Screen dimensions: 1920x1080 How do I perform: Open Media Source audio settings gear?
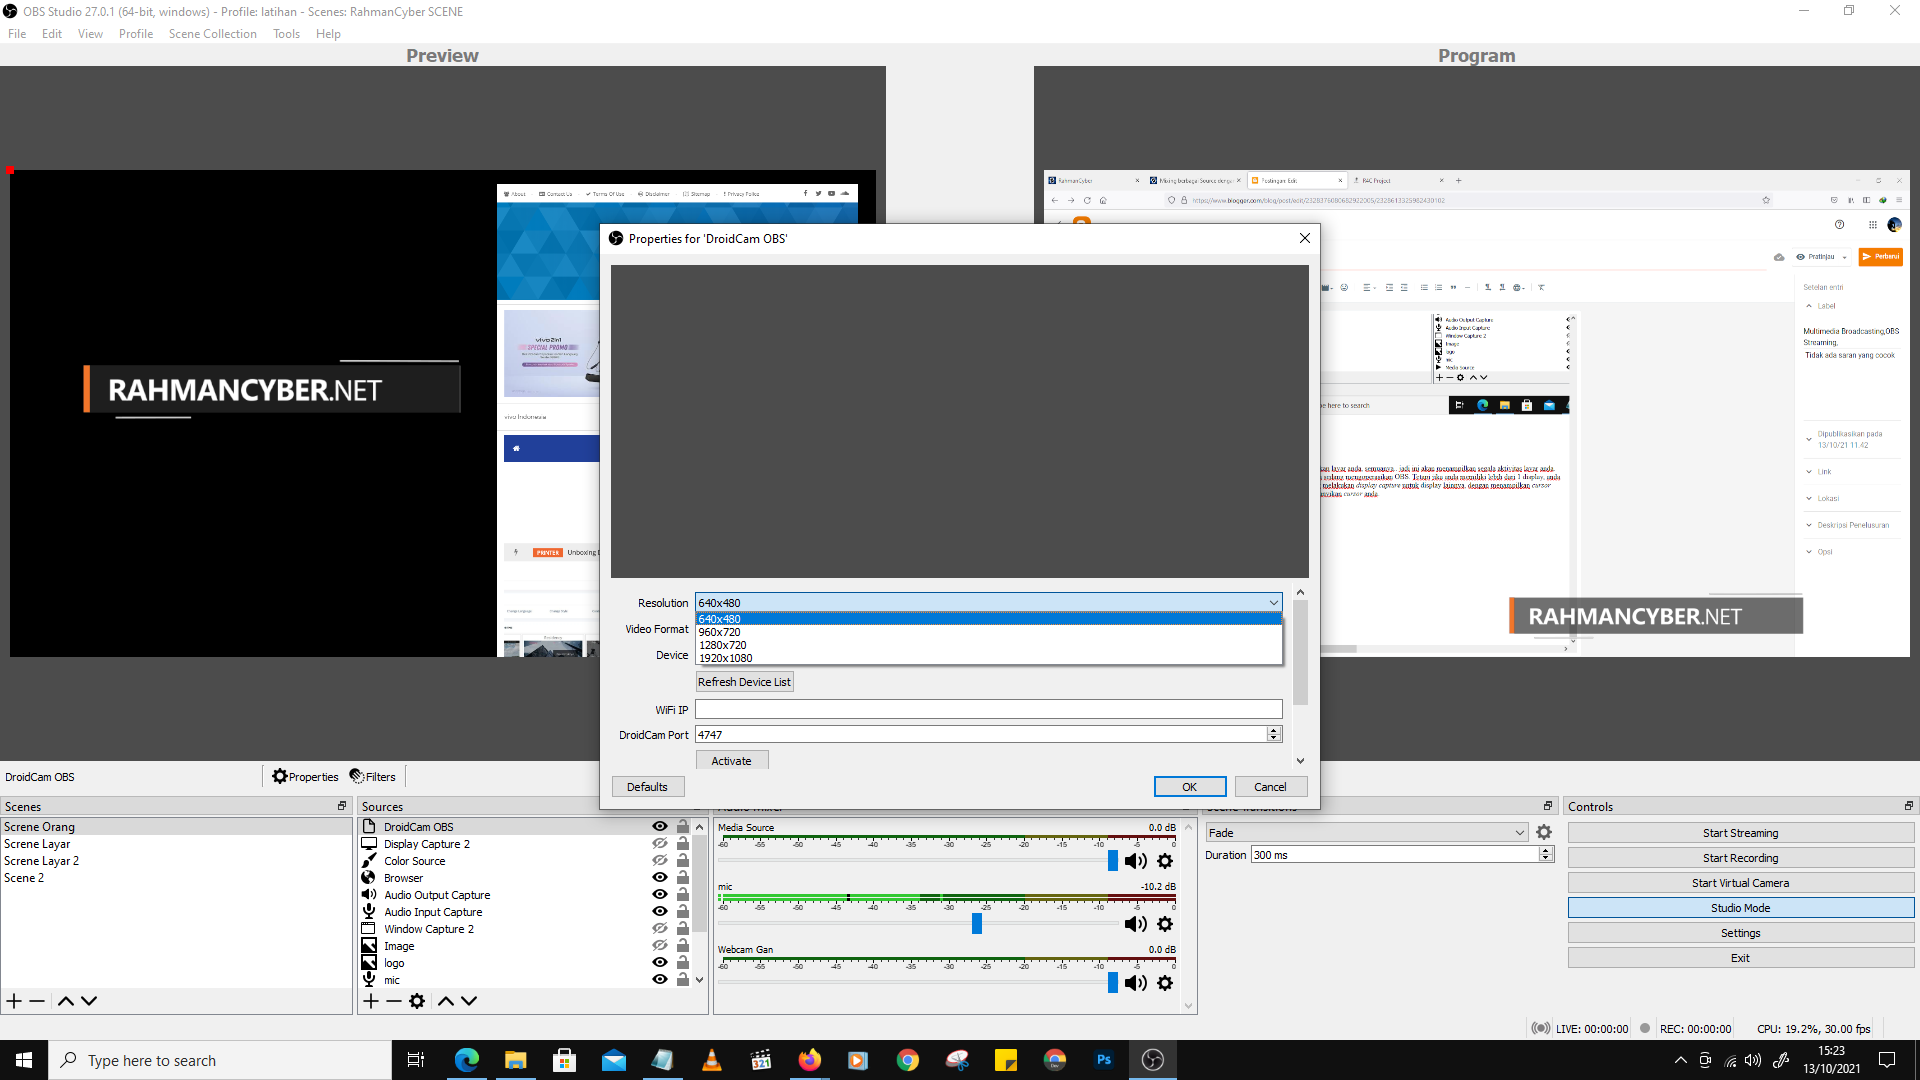click(1165, 861)
